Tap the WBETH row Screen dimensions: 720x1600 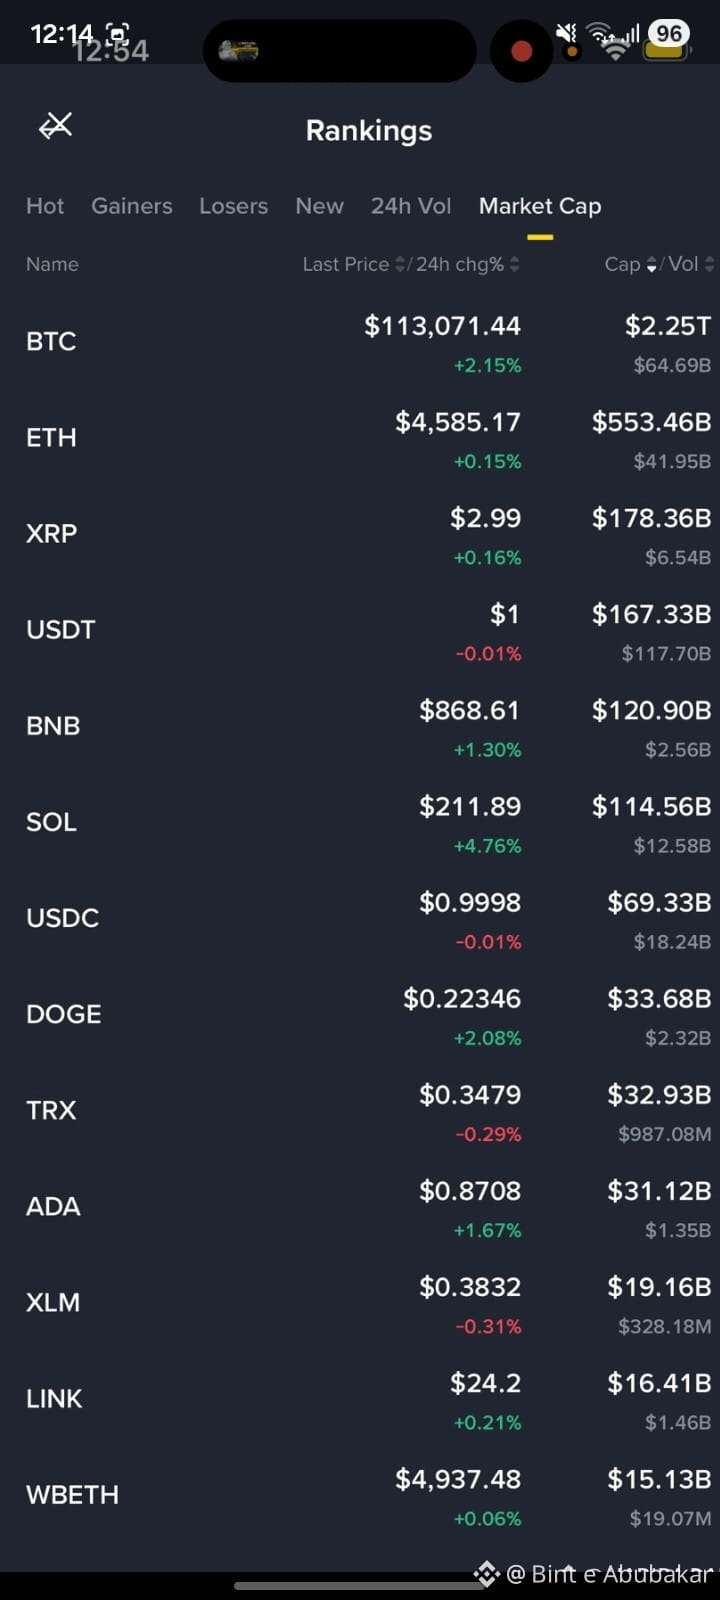(x=360, y=1495)
